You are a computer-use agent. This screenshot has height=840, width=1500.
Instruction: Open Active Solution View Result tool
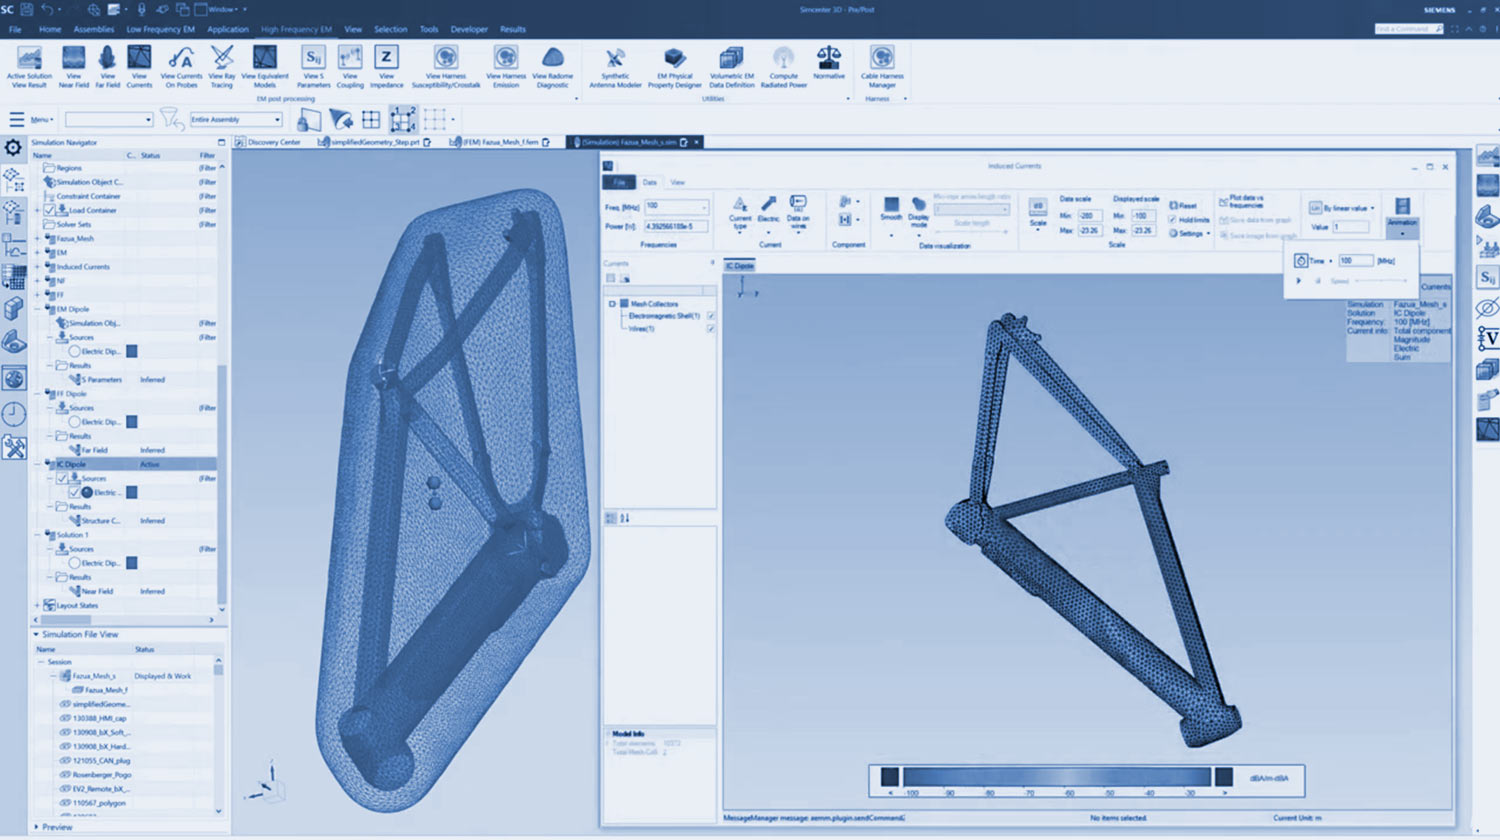[29, 66]
